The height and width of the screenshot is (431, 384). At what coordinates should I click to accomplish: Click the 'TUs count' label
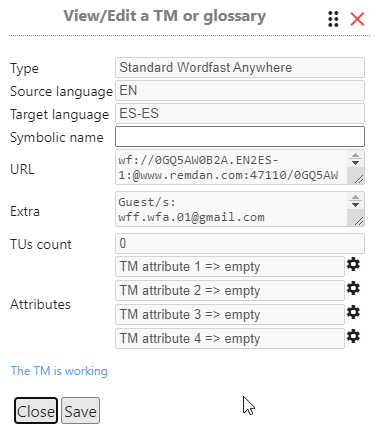click(41, 244)
